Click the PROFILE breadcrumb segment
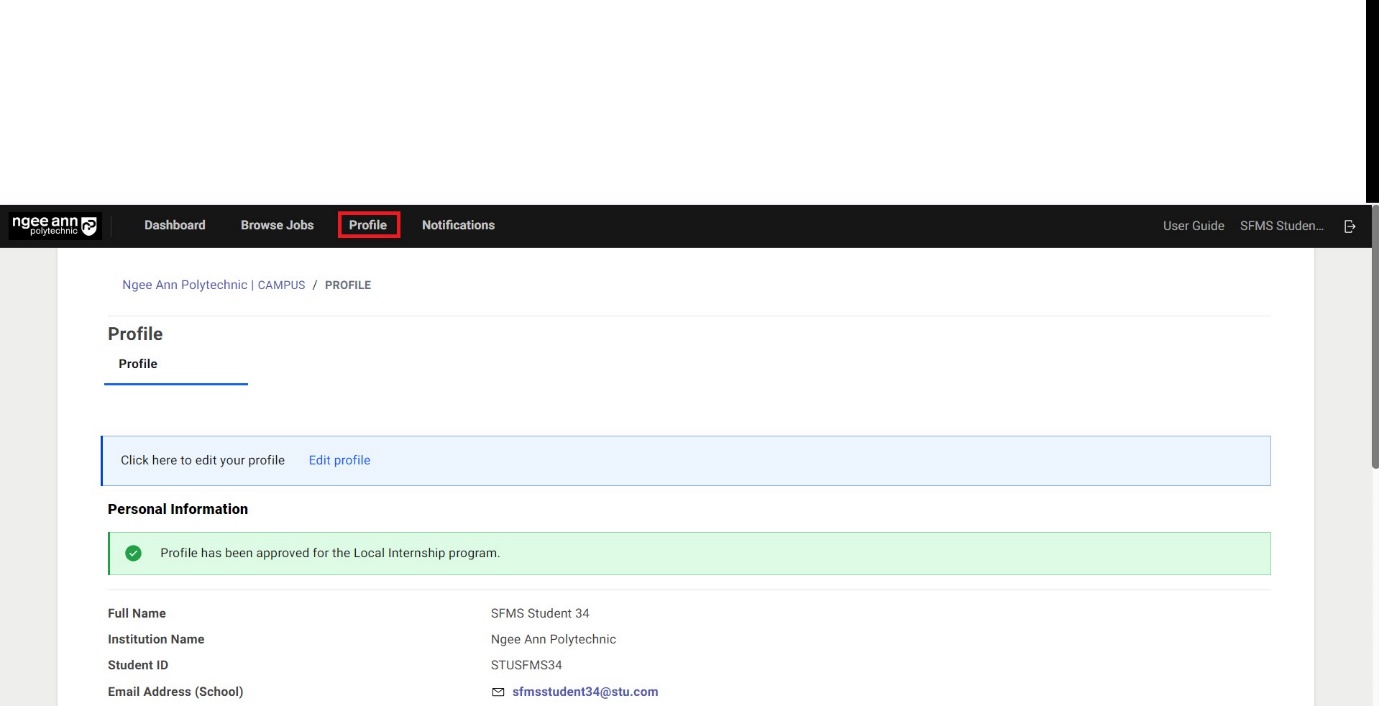 coord(348,284)
